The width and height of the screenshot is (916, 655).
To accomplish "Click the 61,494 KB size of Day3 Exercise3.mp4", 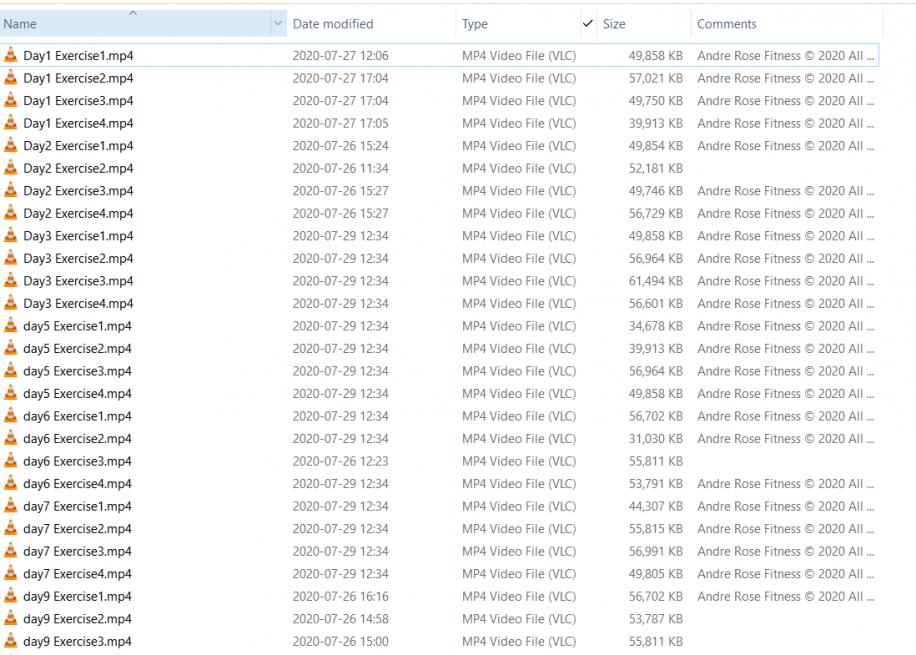I will 656,281.
